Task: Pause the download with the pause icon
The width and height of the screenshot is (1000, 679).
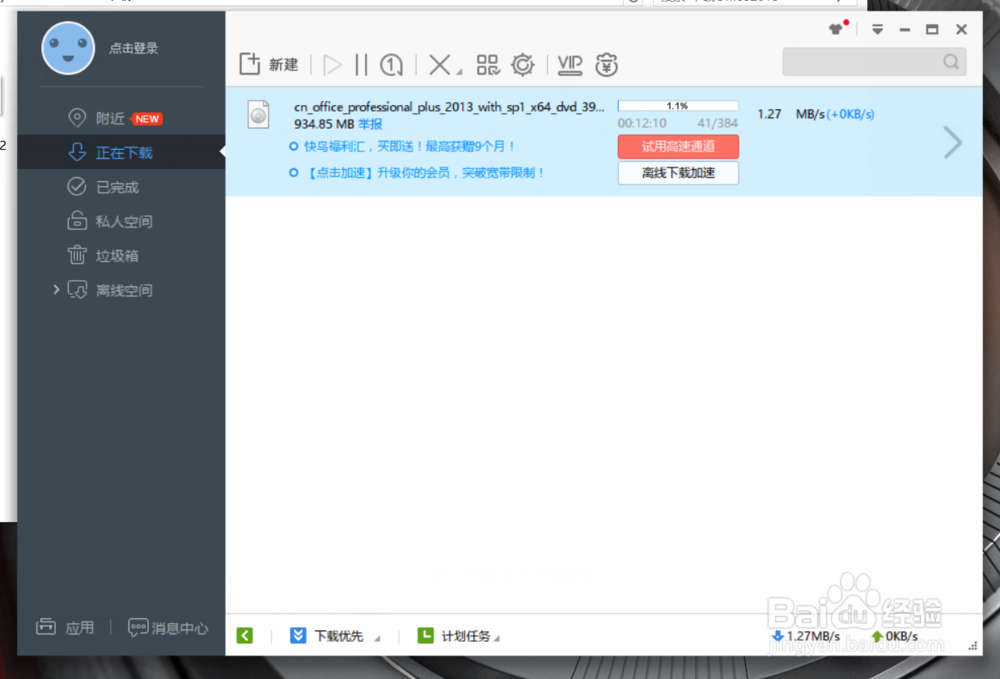Action: 362,64
